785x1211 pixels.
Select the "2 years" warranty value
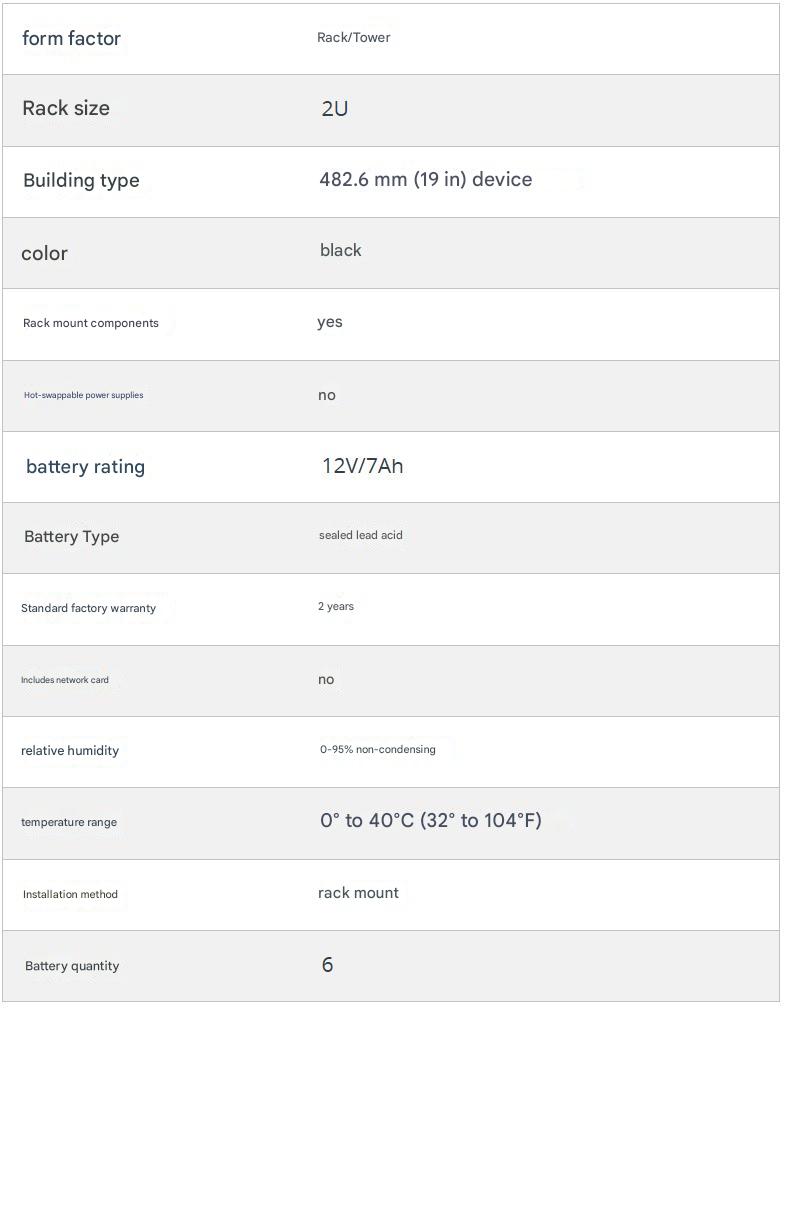click(x=335, y=607)
